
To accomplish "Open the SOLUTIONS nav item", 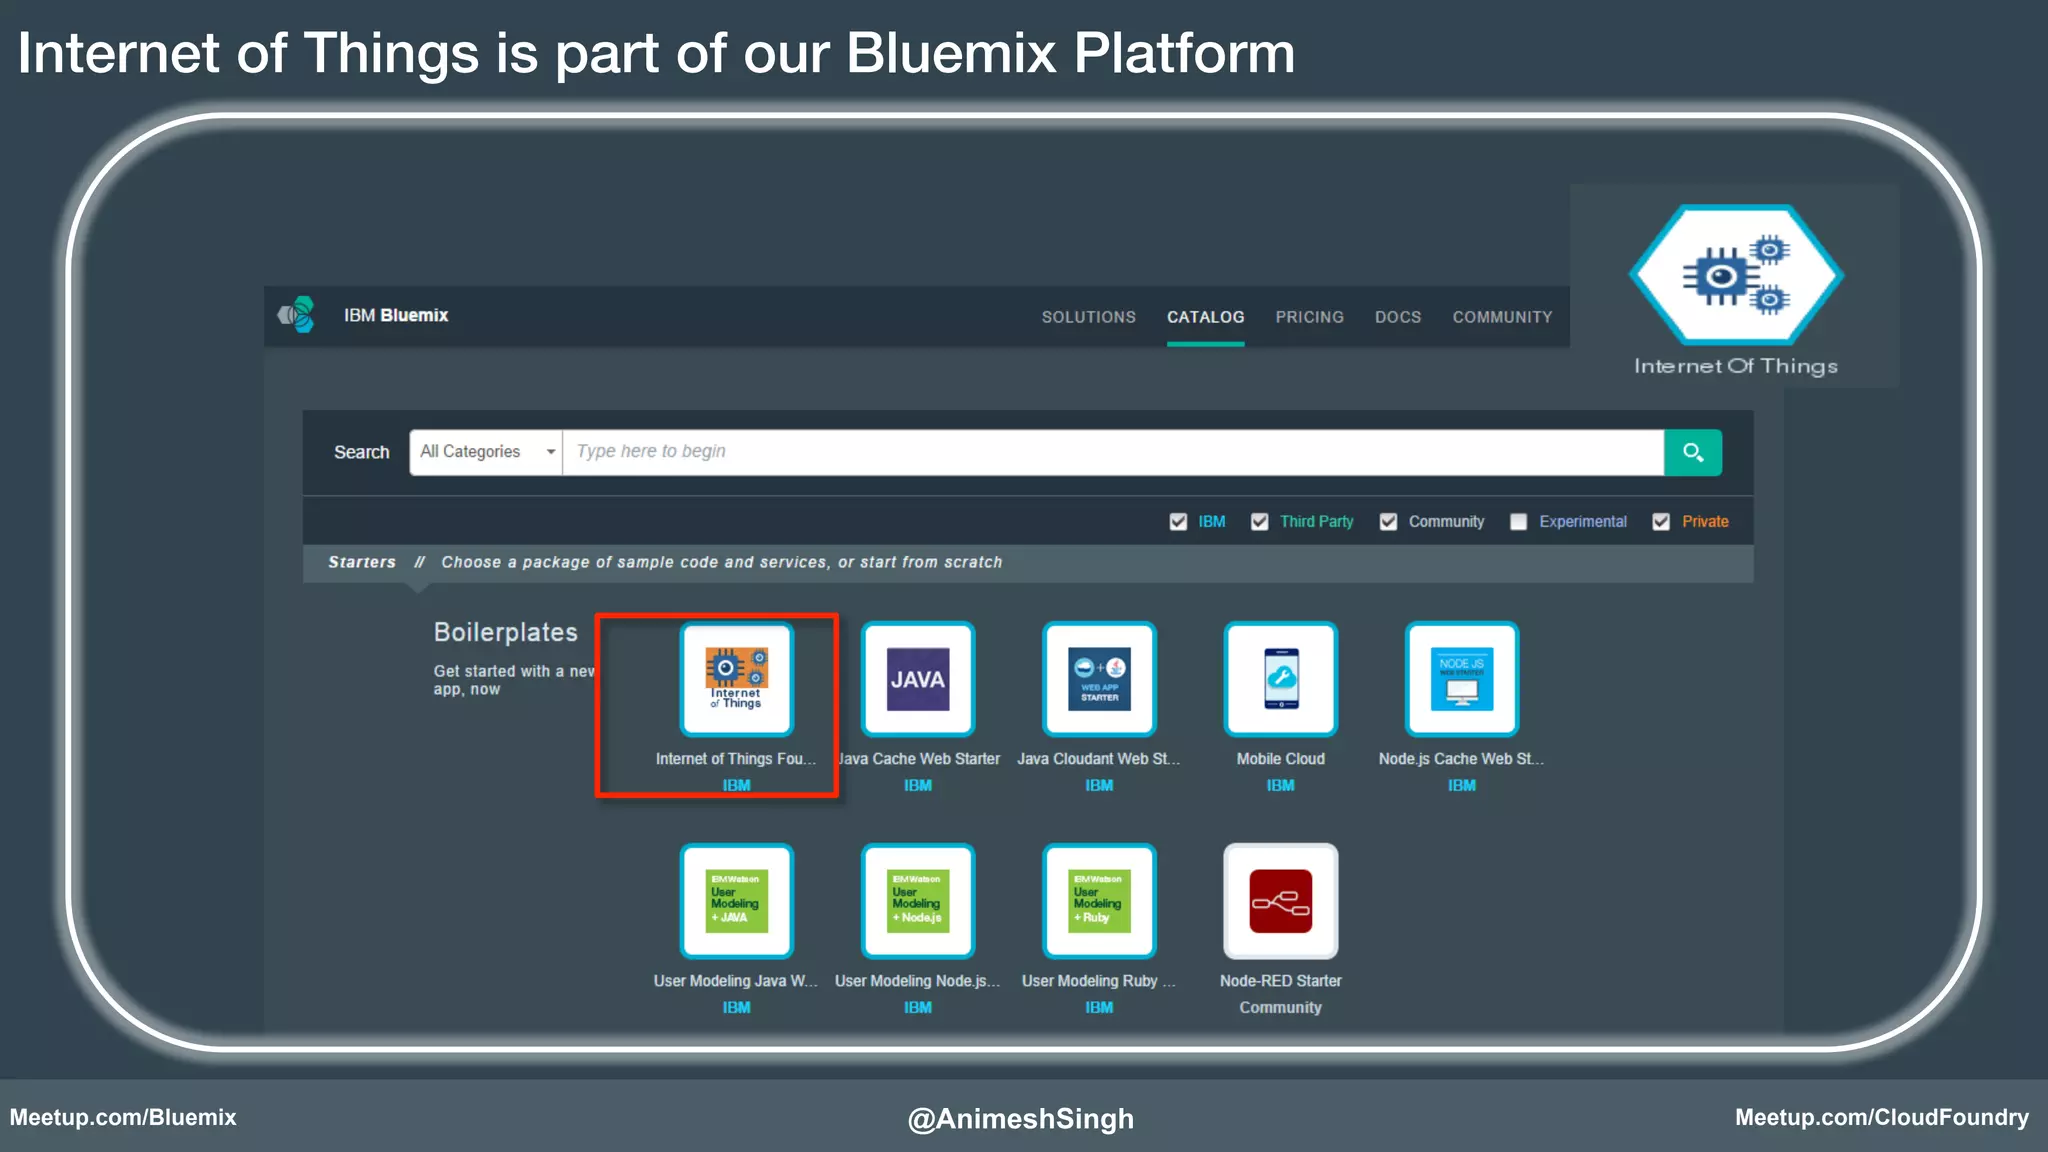I will click(x=1089, y=317).
